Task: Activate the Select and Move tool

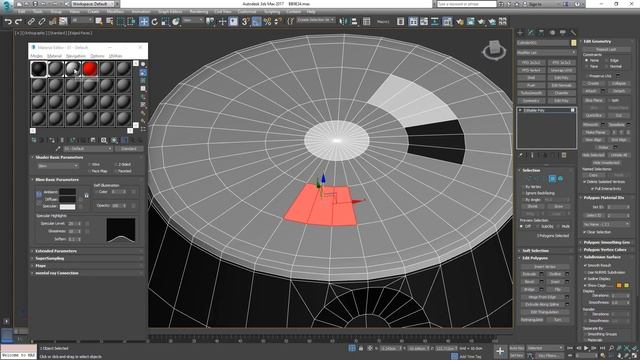Action: coord(144,22)
